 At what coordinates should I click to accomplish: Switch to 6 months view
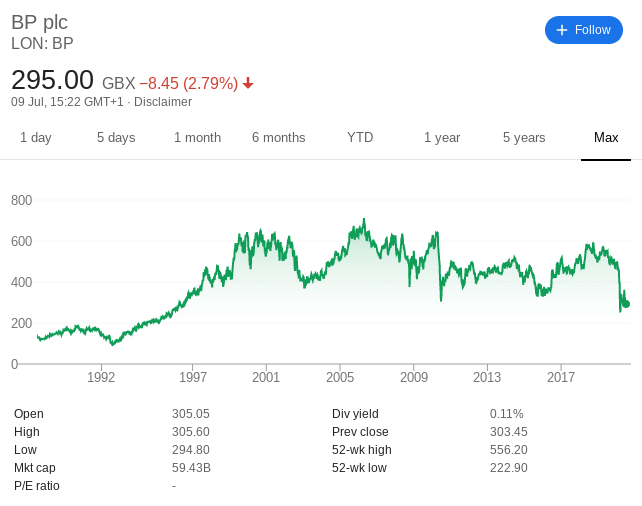[278, 138]
